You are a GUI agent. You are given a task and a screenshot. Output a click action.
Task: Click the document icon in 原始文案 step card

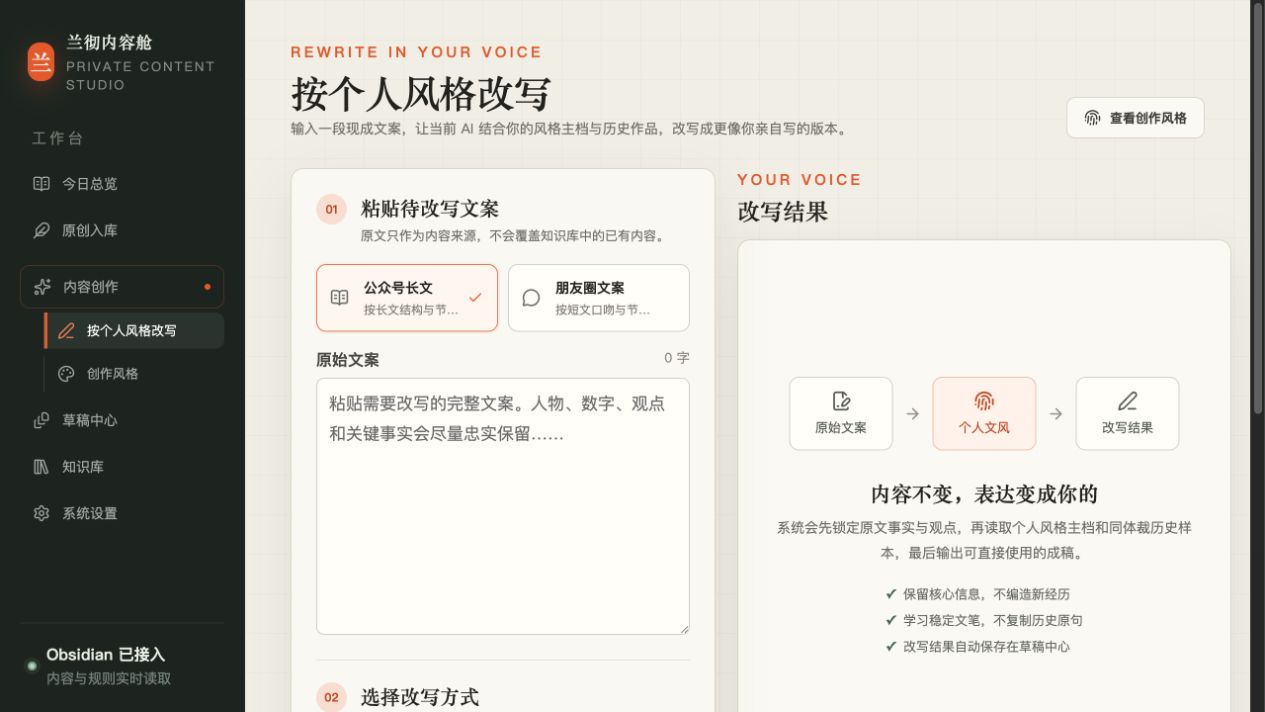point(841,401)
